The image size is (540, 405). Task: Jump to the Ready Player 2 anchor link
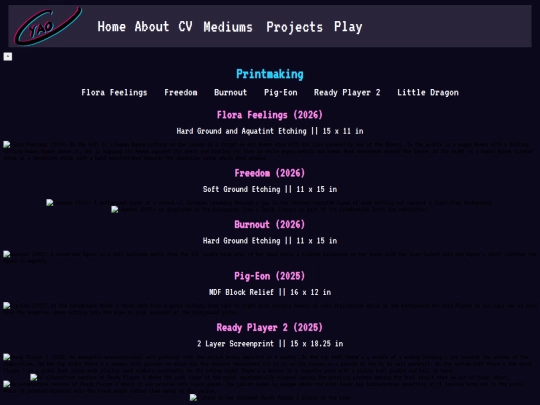click(x=347, y=93)
